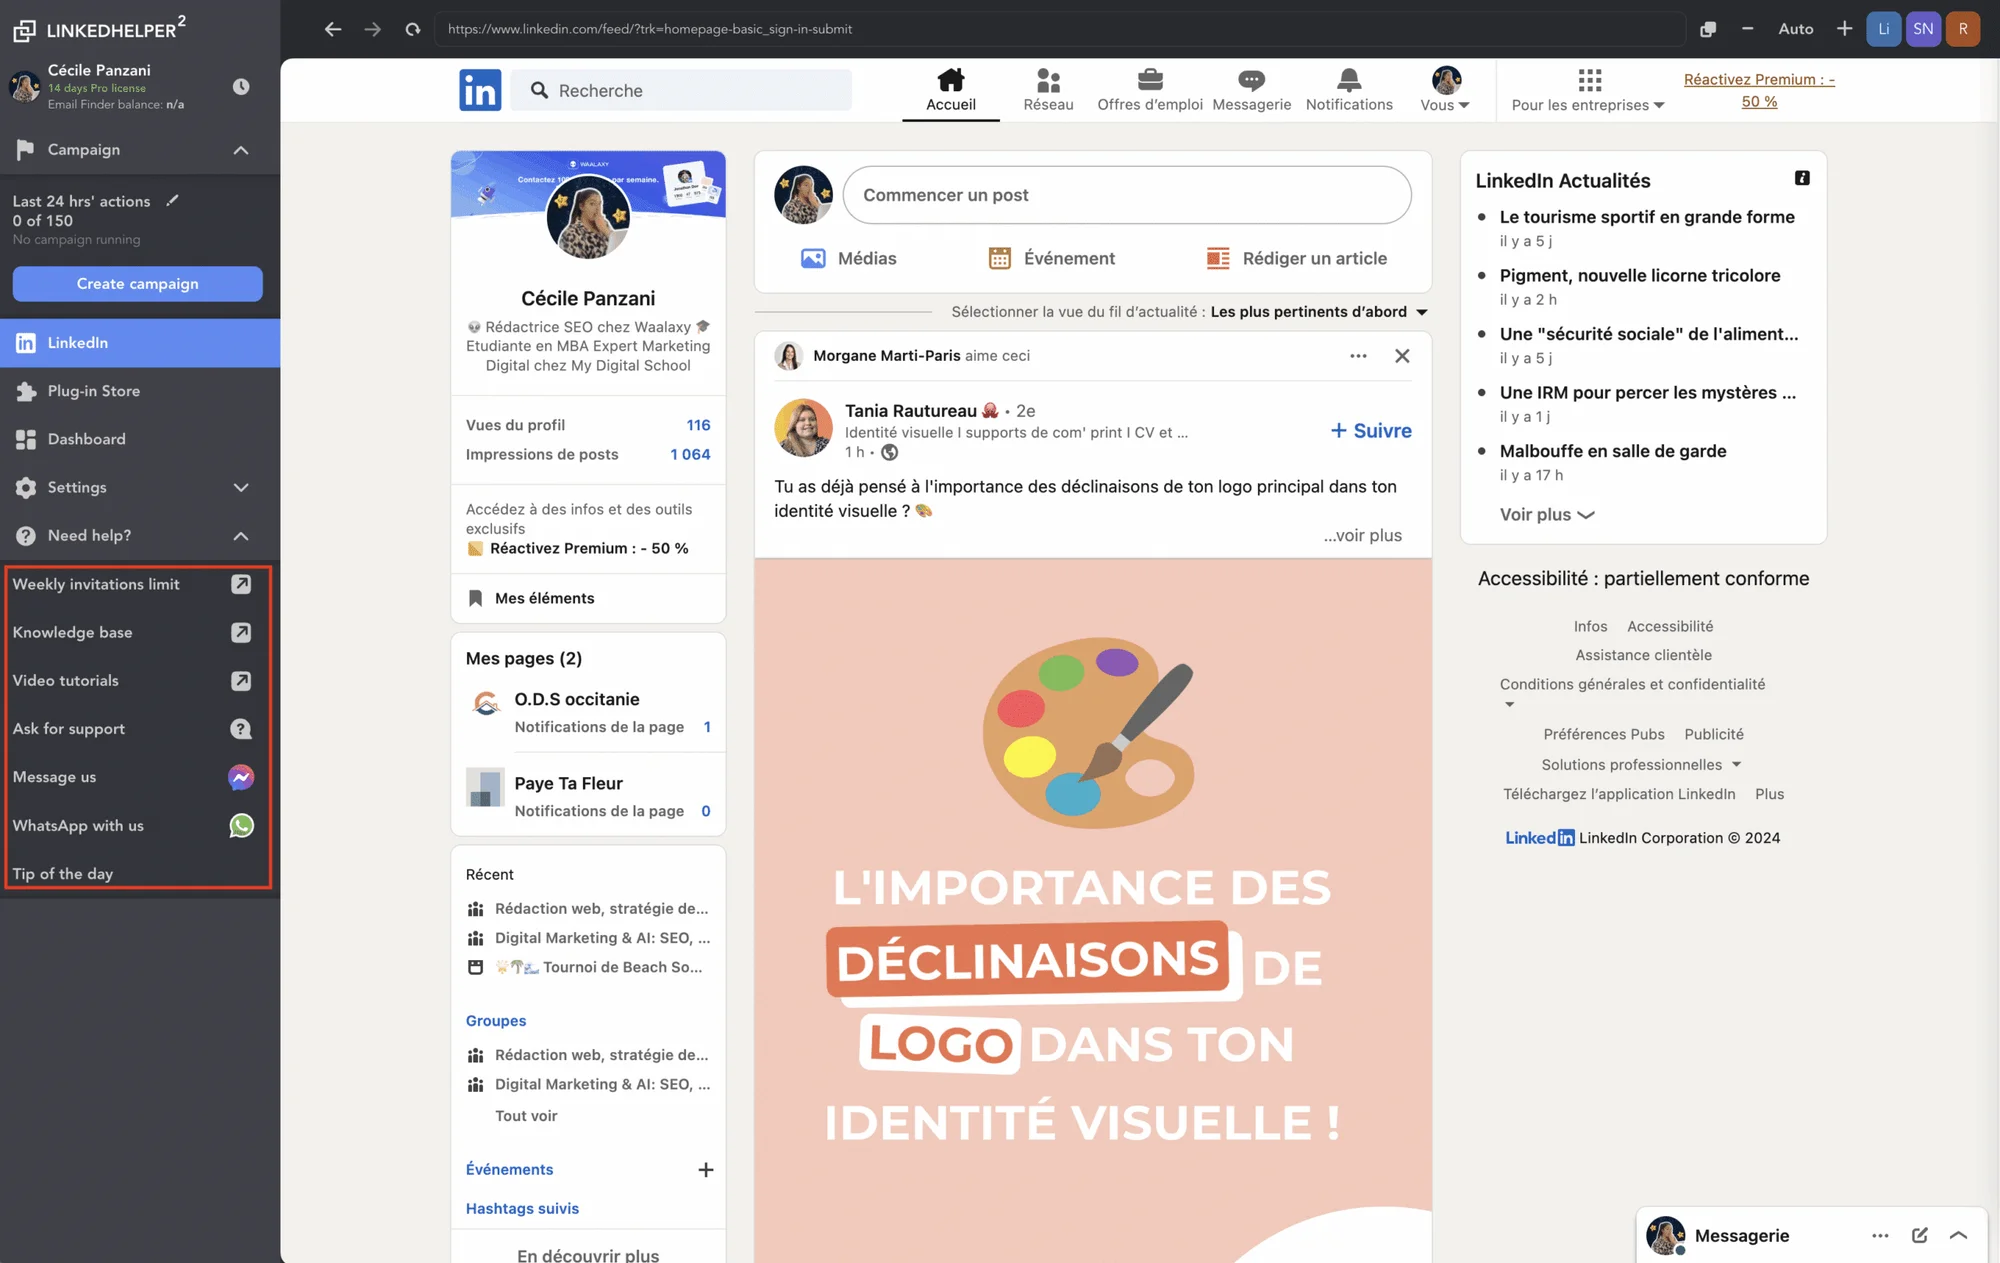
Task: Add an event with the plus icon
Action: 706,1170
